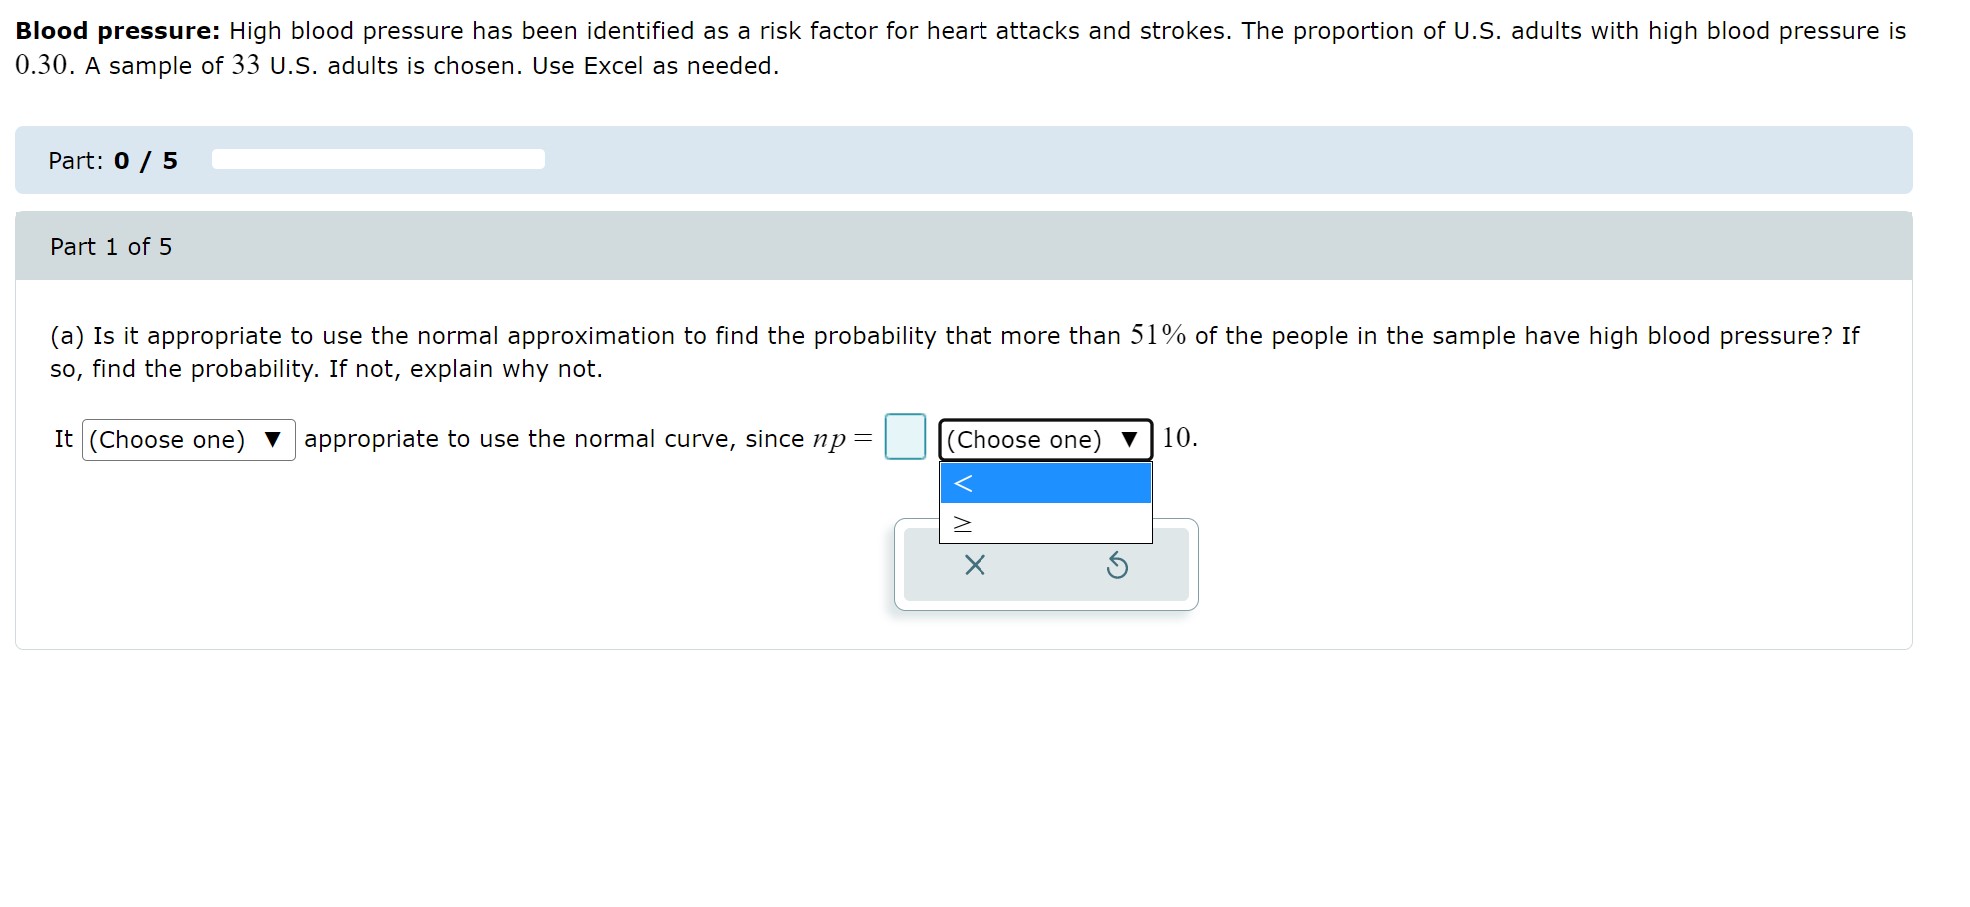The width and height of the screenshot is (1970, 907).
Task: Click the refresh button in the answer toolbar
Action: click(1119, 566)
